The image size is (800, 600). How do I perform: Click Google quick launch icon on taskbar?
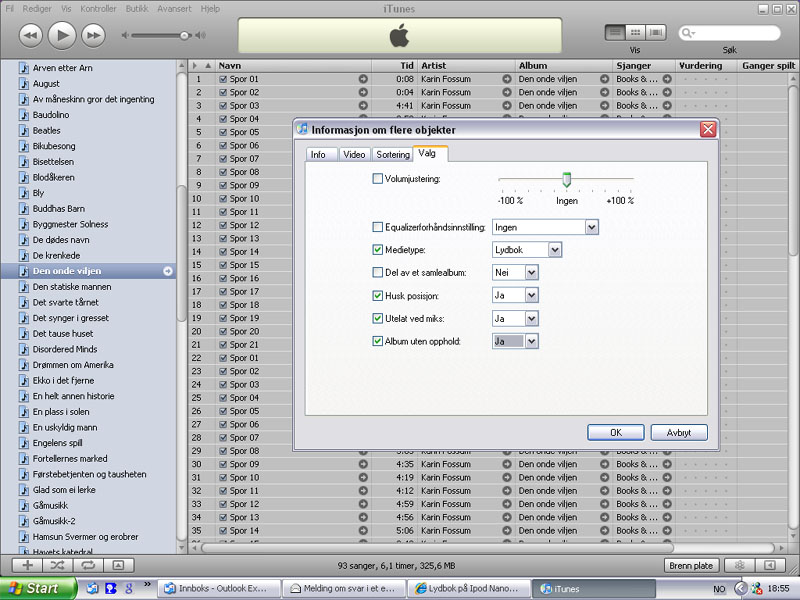click(x=129, y=588)
